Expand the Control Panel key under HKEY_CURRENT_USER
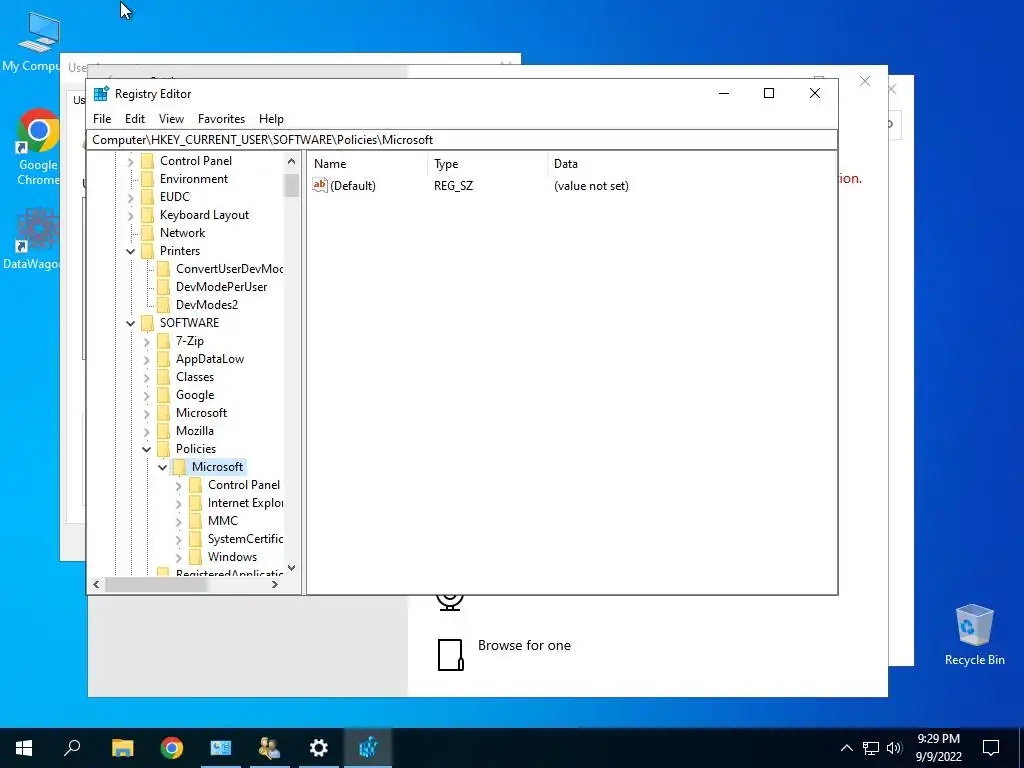The image size is (1024, 768). (x=131, y=161)
